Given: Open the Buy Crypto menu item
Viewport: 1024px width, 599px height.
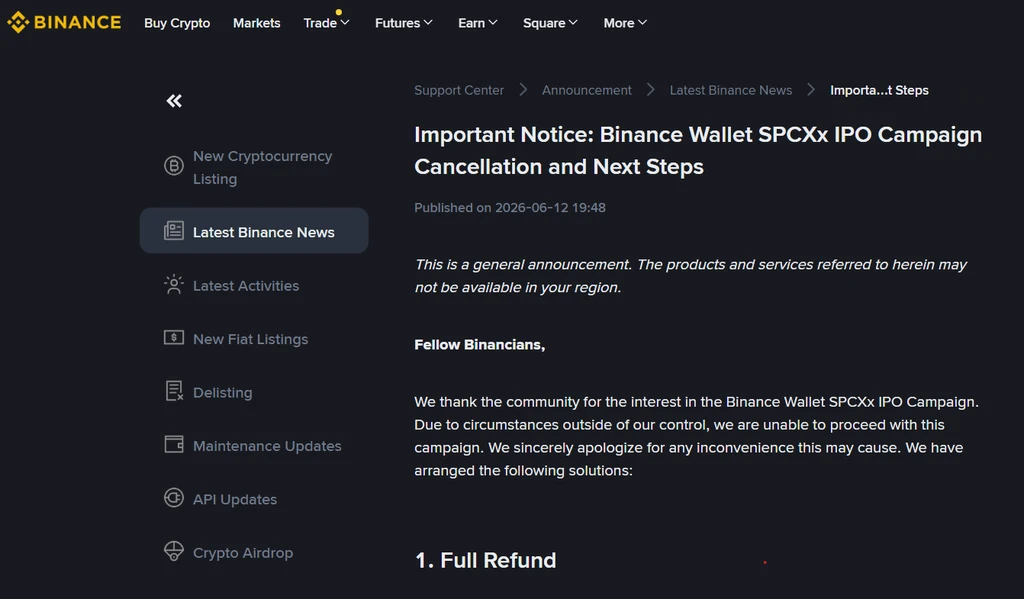Looking at the screenshot, I should click(x=177, y=23).
